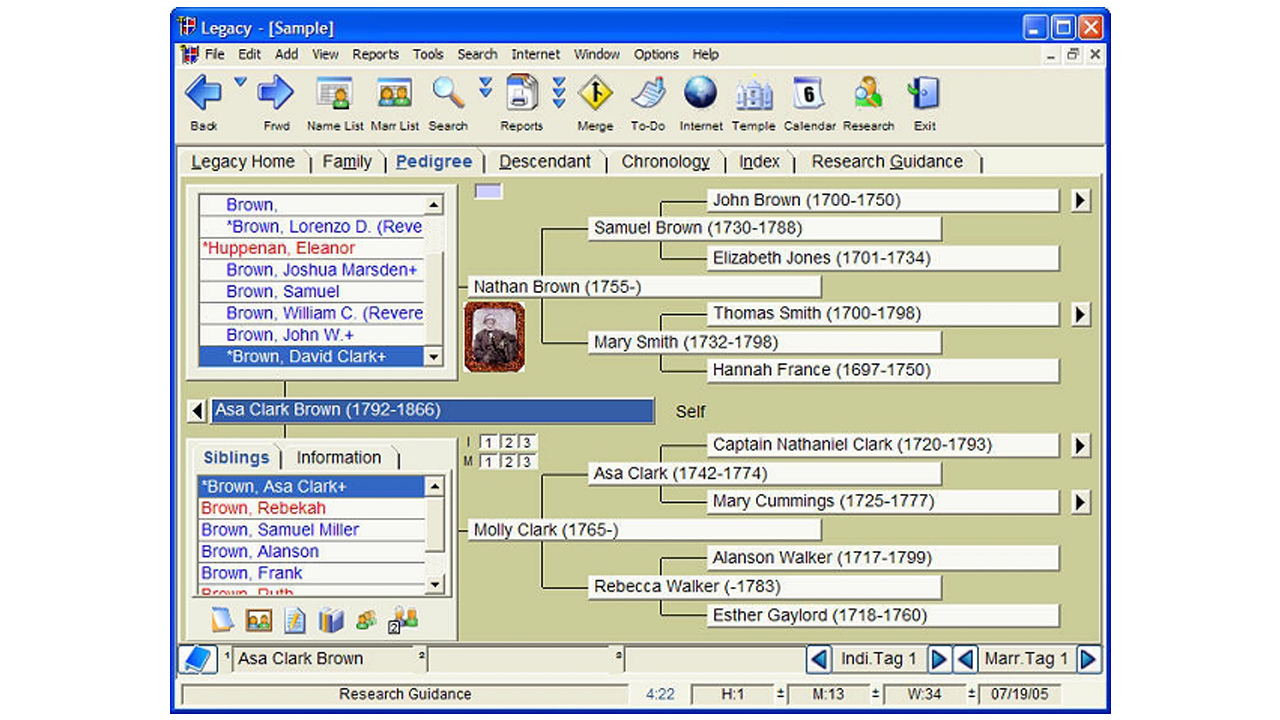The height and width of the screenshot is (720, 1280).
Task: Click the Marr.Tag 1 right arrow
Action: [x=1088, y=659]
